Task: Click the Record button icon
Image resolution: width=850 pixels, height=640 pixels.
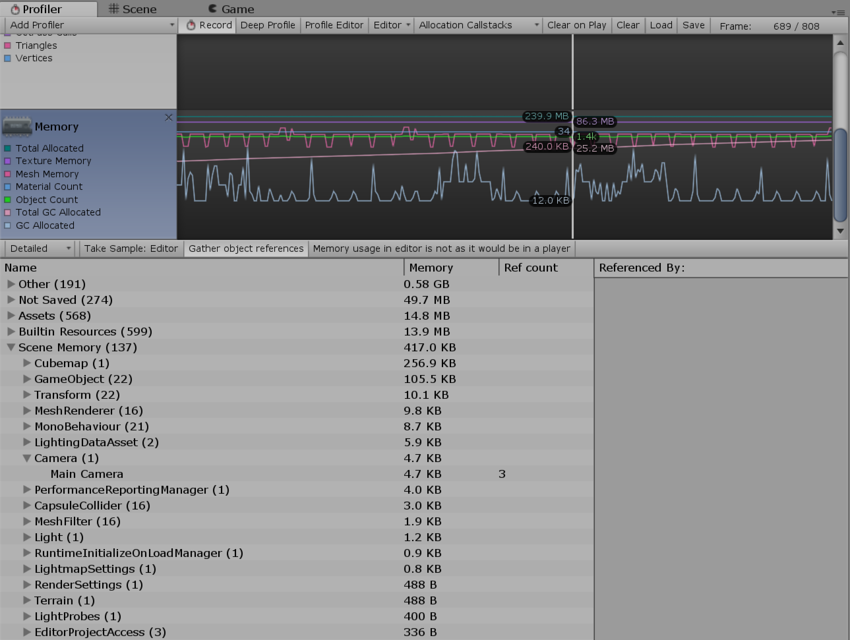Action: (192, 25)
